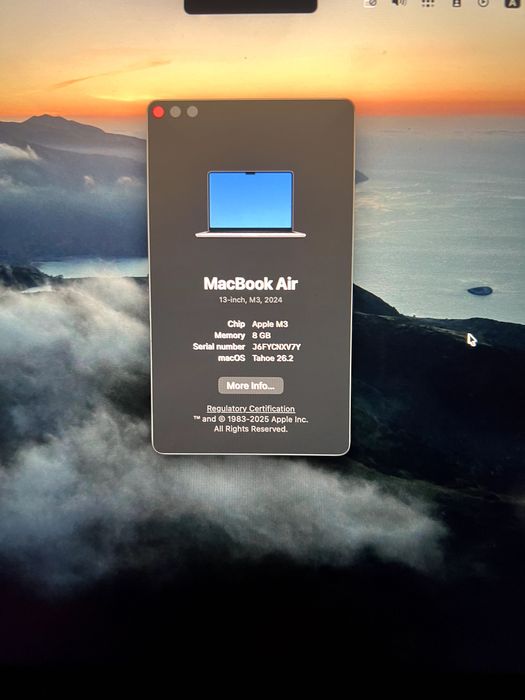Click the "Memory" label

pyautogui.click(x=229, y=335)
